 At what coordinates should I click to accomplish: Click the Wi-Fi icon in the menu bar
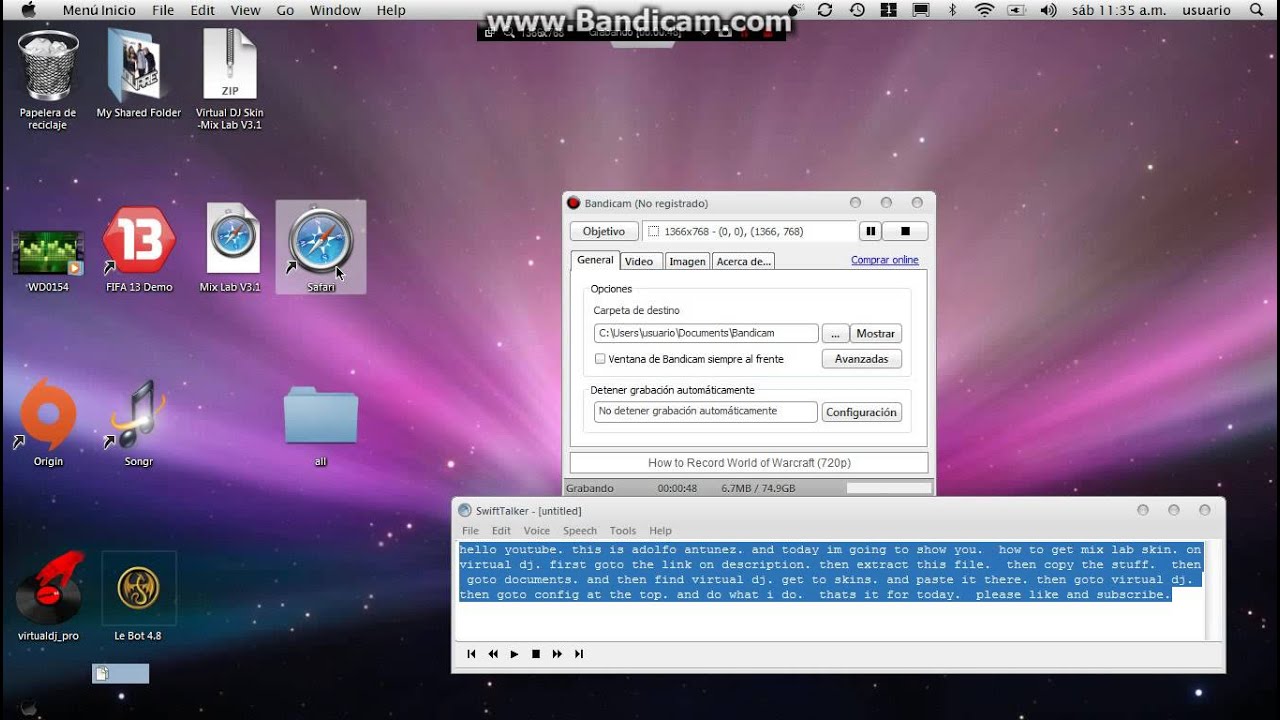[x=985, y=10]
